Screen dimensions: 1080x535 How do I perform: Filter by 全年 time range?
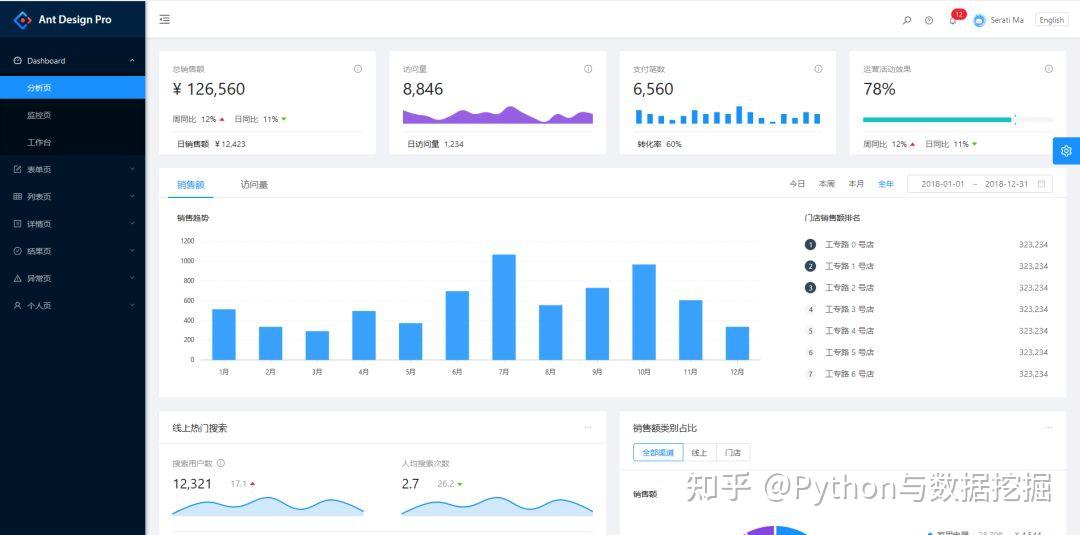886,184
